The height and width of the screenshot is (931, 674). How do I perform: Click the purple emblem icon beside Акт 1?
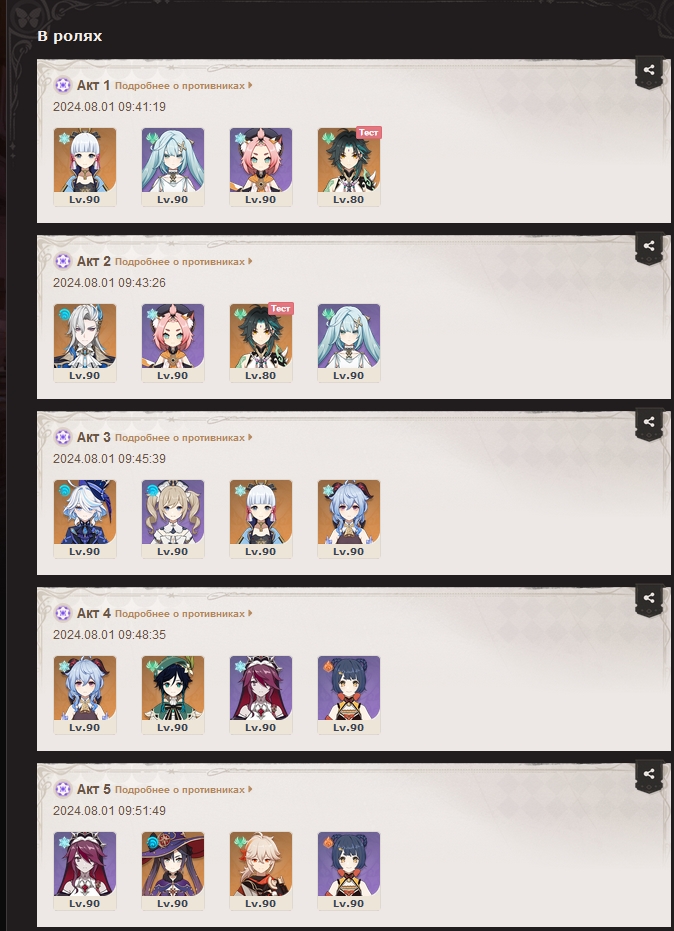(63, 86)
